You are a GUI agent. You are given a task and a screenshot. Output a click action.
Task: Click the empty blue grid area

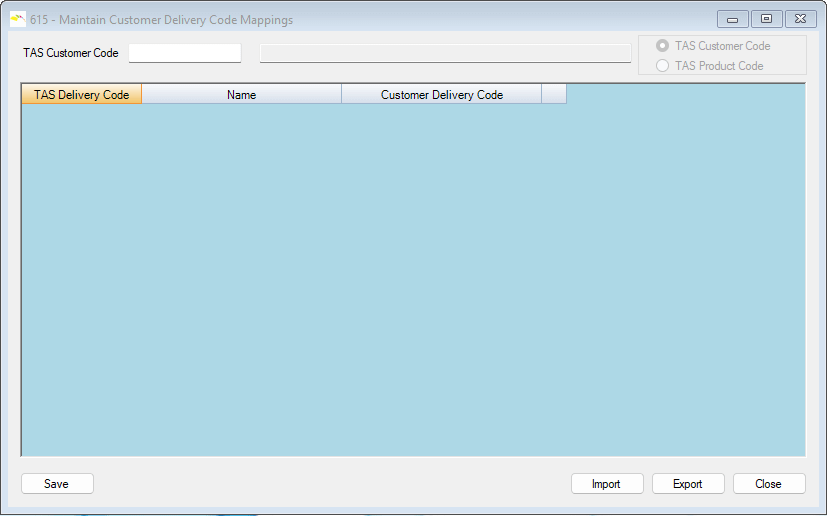point(412,280)
